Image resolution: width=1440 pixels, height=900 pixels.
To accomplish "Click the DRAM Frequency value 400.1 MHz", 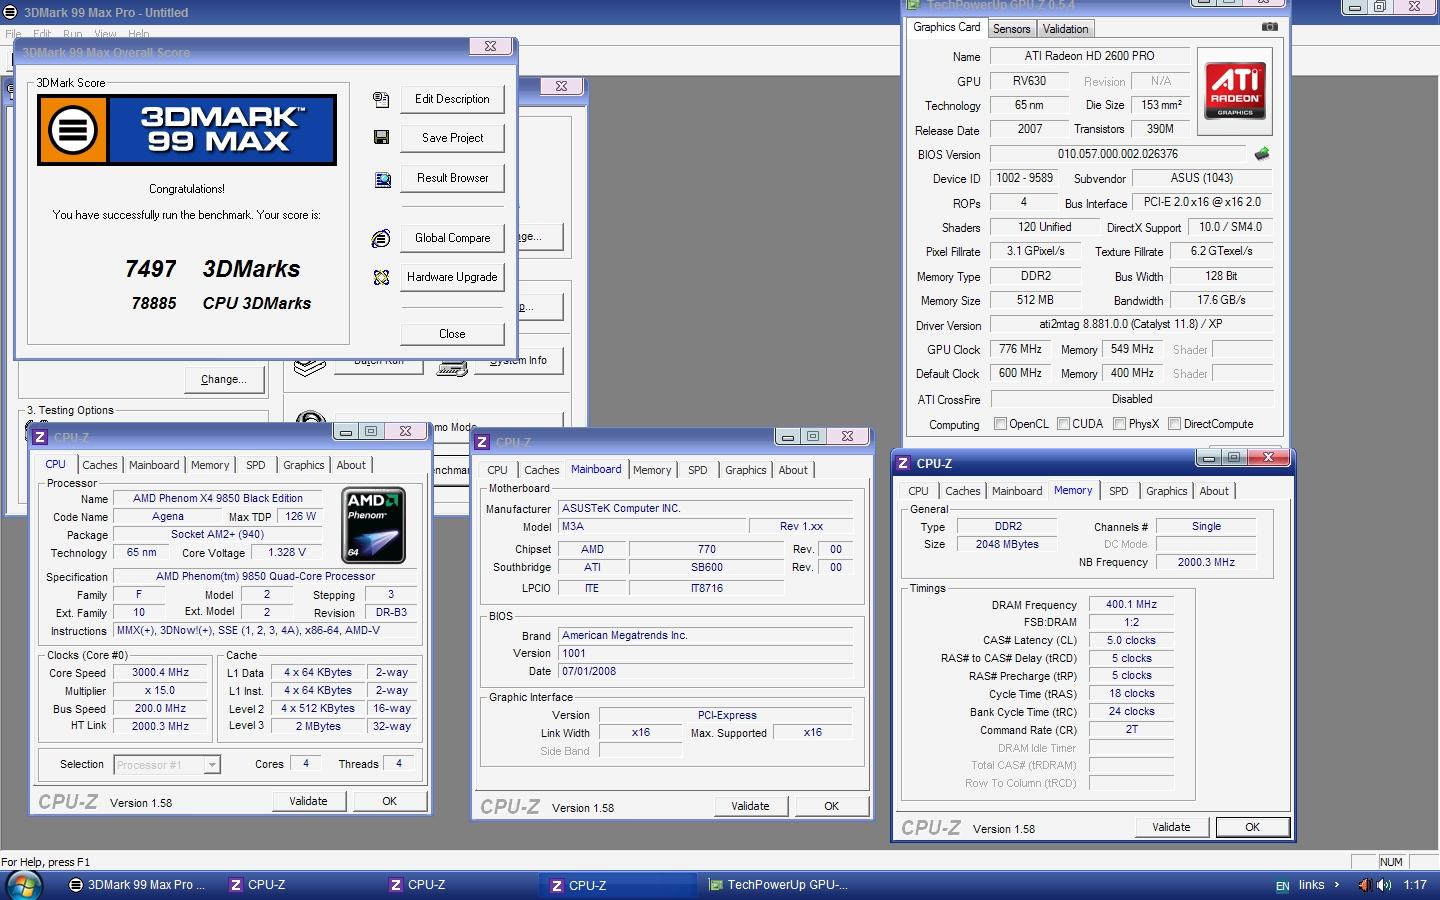I will point(1131,605).
